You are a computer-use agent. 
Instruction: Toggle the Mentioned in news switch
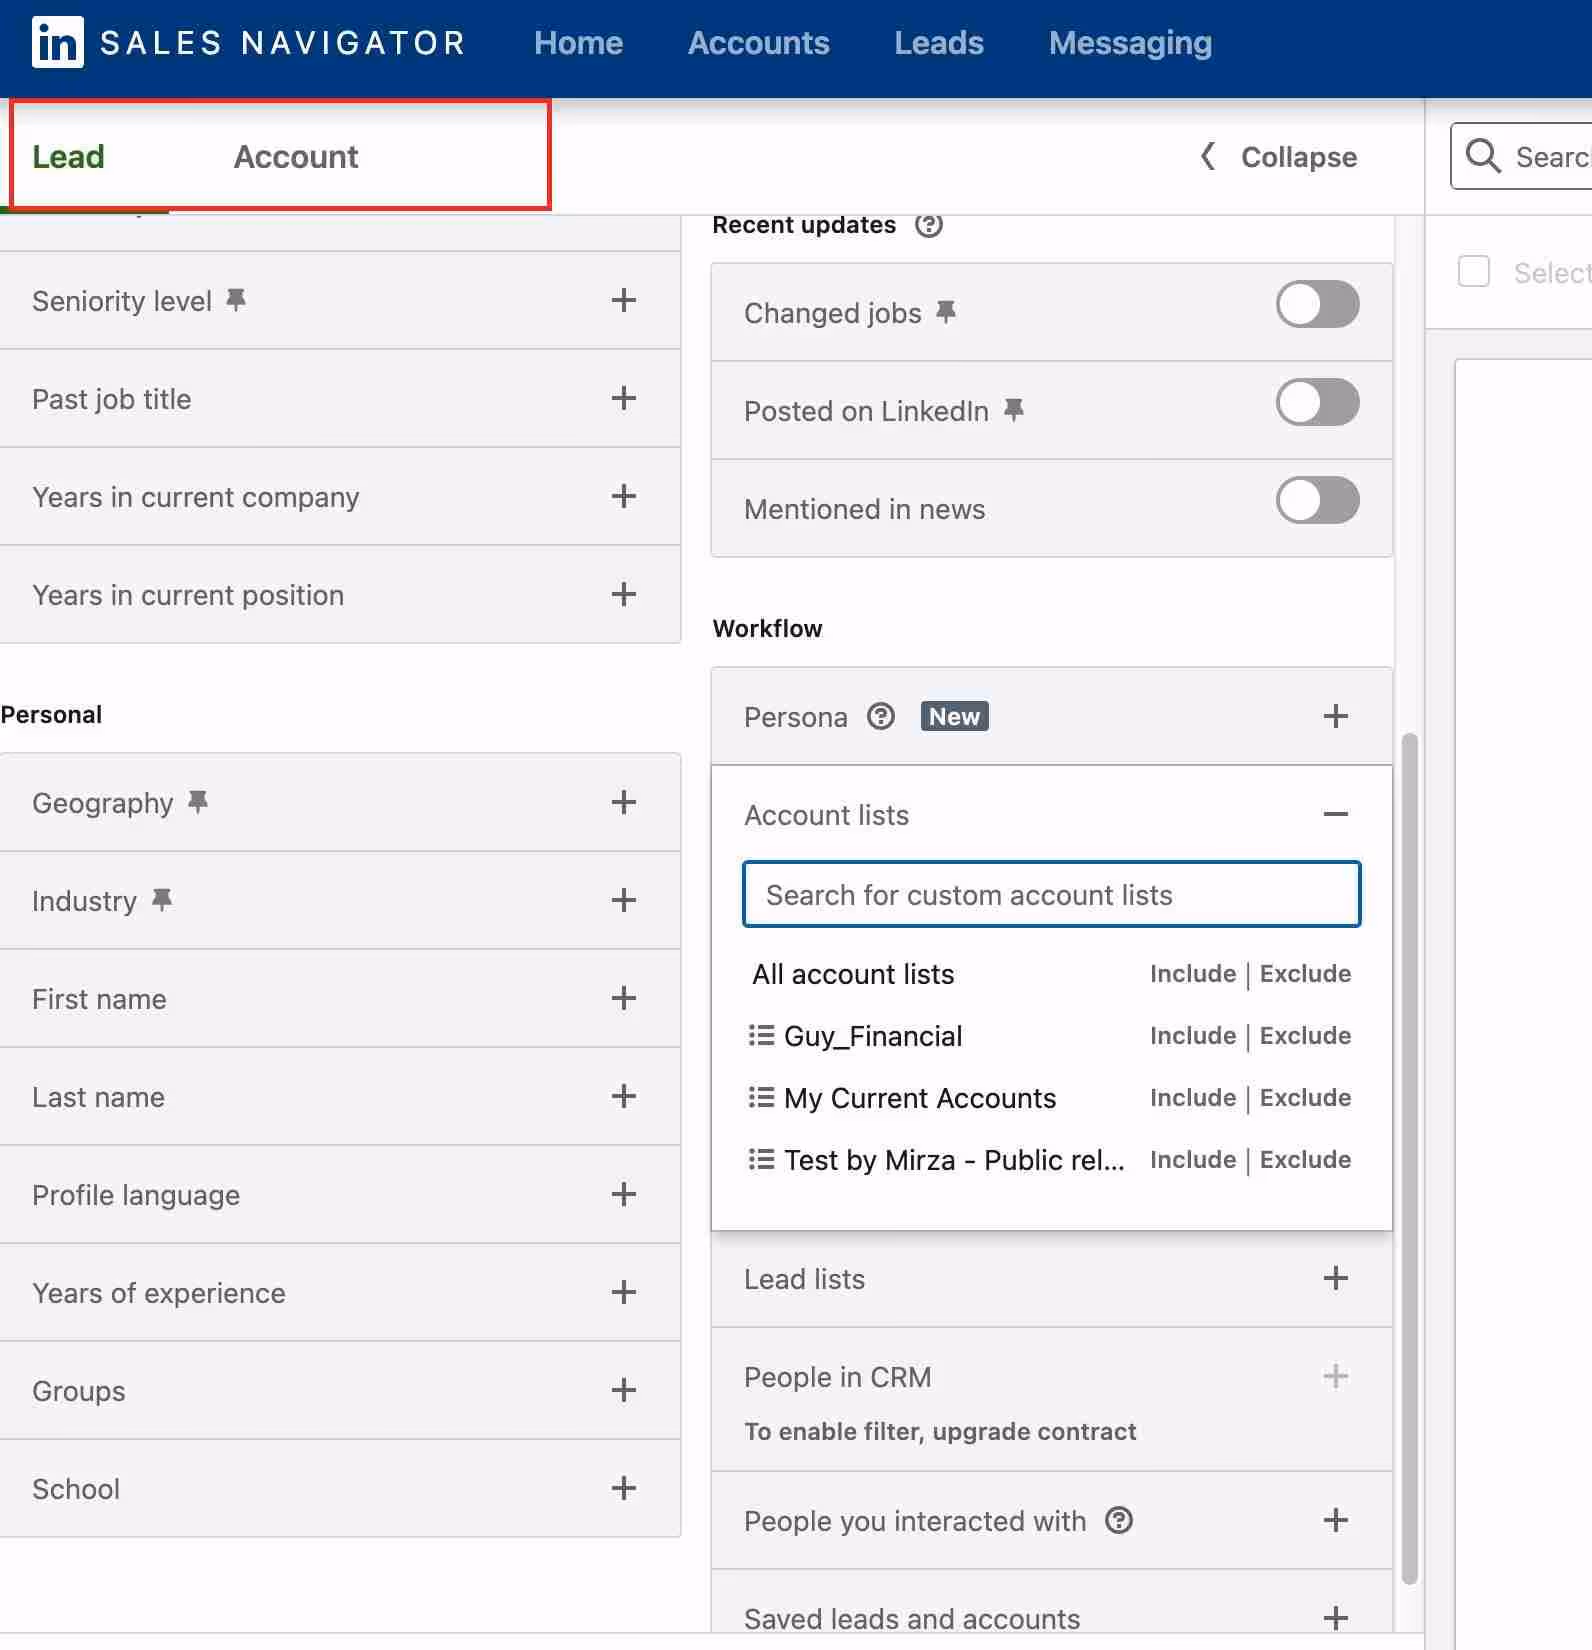pyautogui.click(x=1317, y=500)
